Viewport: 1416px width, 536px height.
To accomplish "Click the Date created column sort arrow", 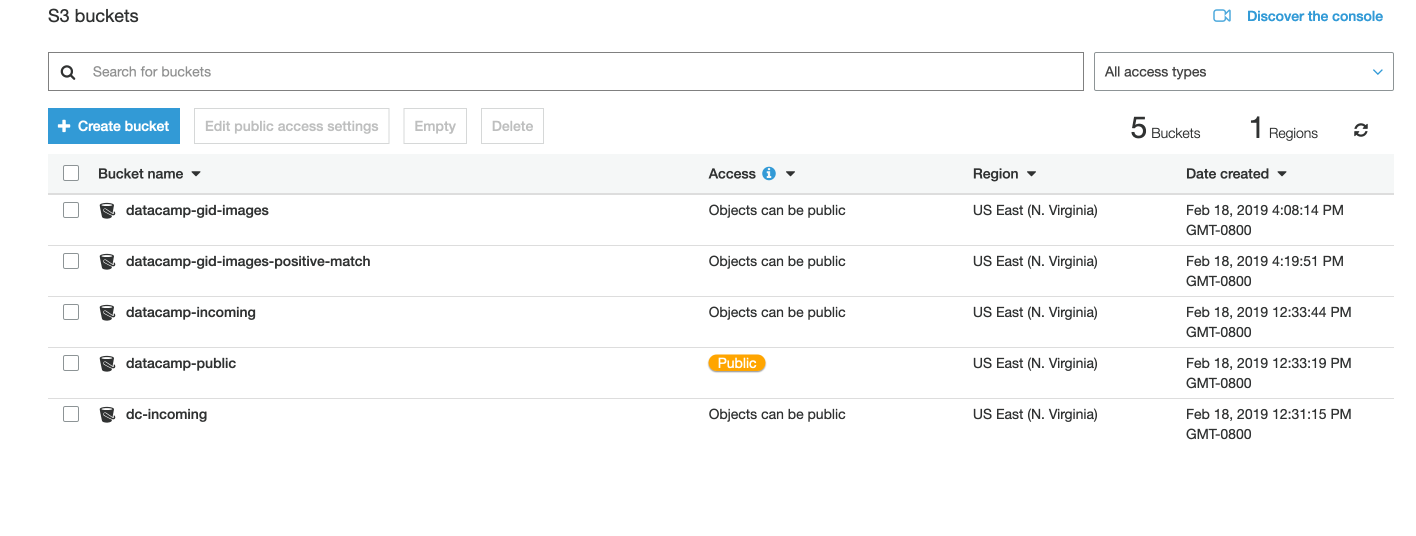I will pos(1282,174).
